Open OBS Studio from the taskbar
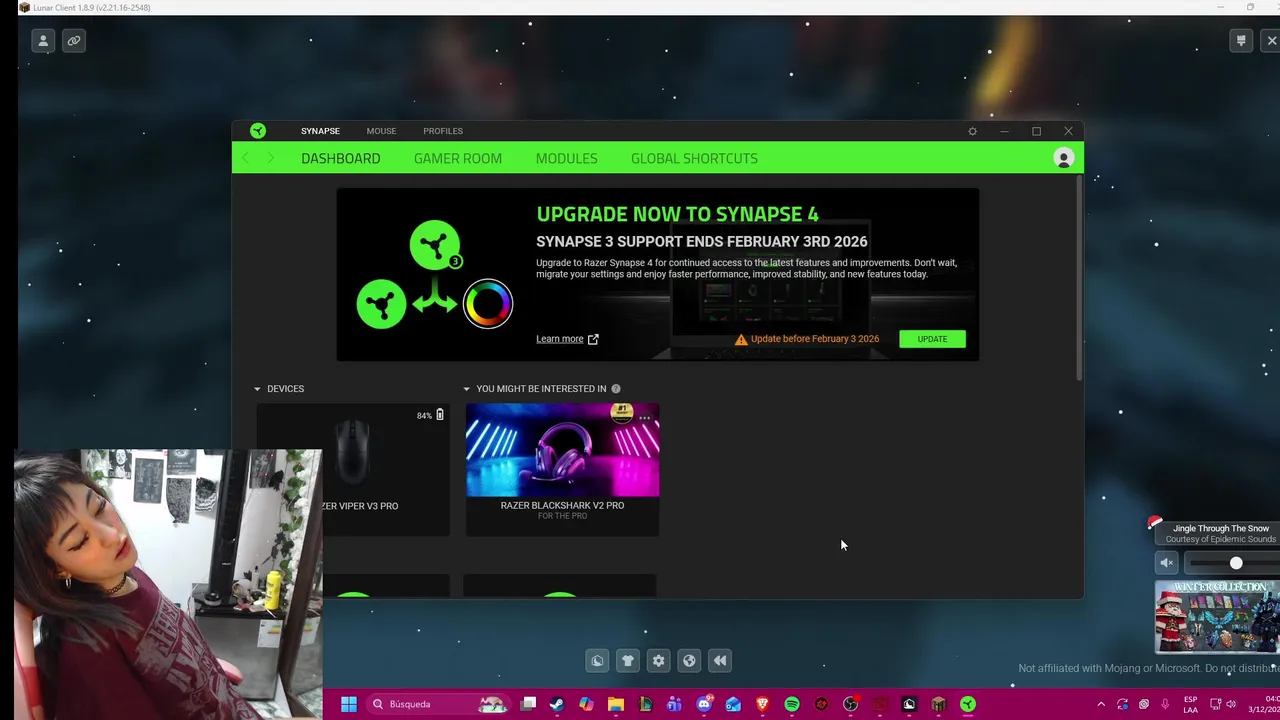Screen dimensions: 1280x720 click(x=850, y=704)
